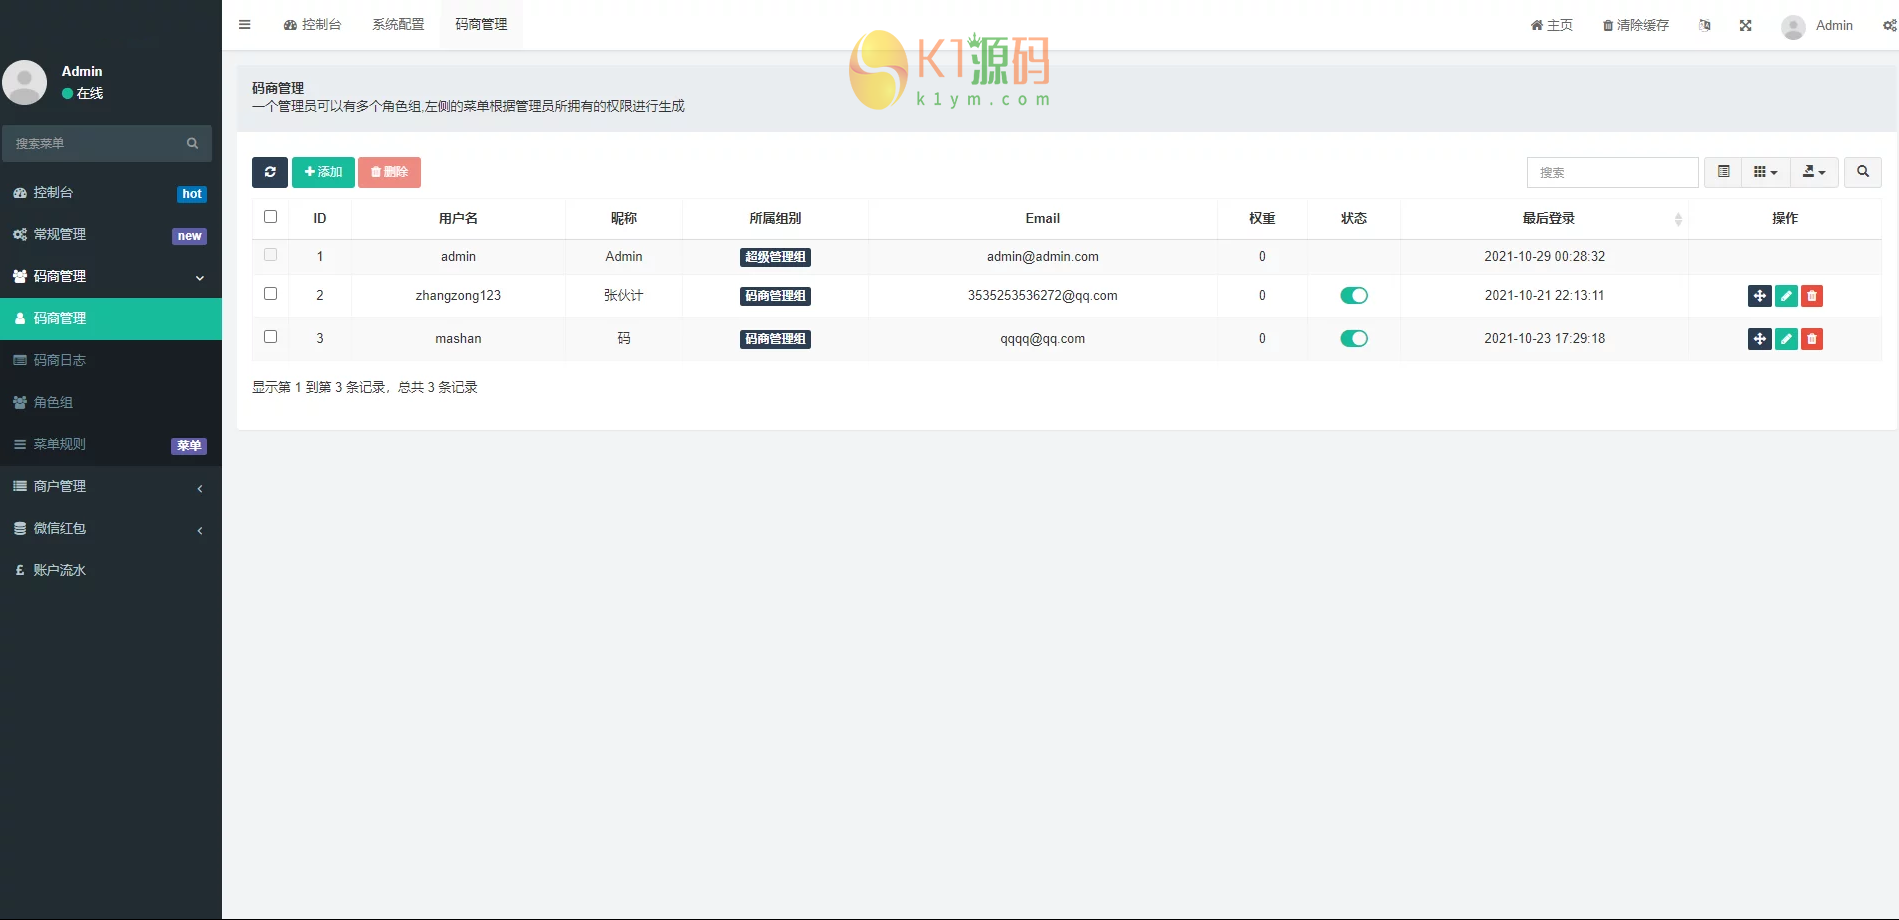Collapse the 码商管理 sidebar menu
This screenshot has width=1899, height=920.
tap(110, 276)
